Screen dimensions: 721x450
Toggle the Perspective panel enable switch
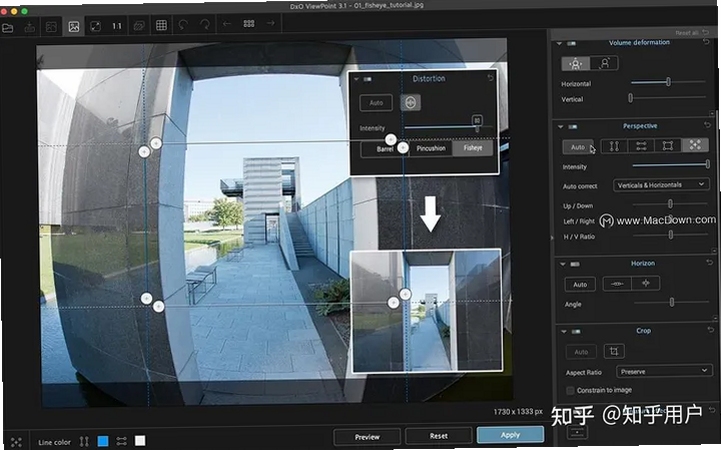point(573,127)
